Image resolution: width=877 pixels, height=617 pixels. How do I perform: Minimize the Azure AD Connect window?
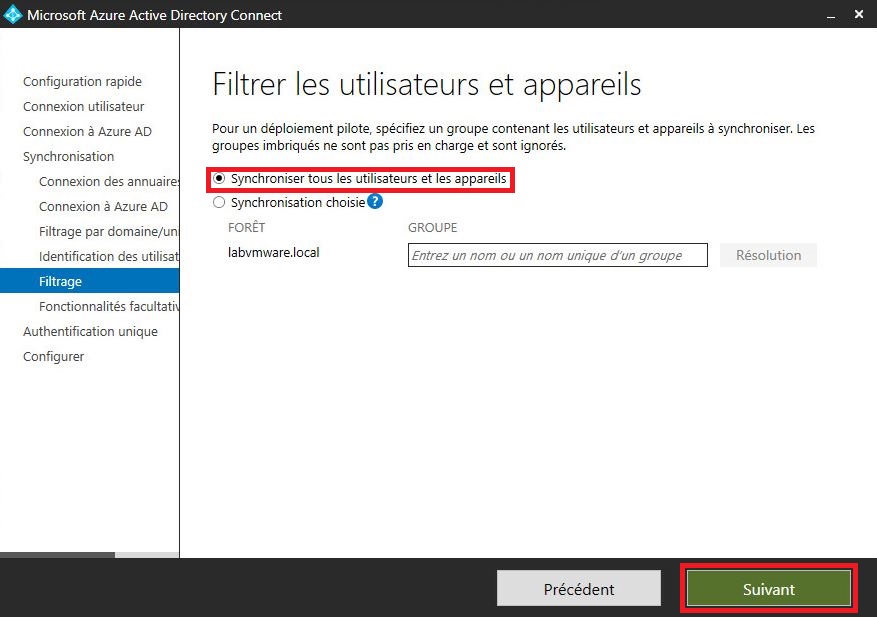pyautogui.click(x=831, y=15)
